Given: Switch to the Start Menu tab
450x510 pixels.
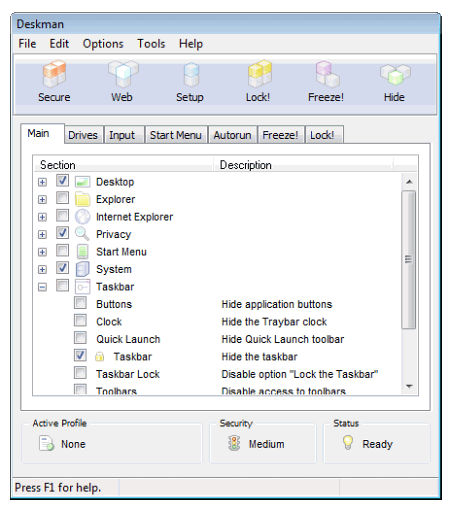Looking at the screenshot, I should point(176,135).
